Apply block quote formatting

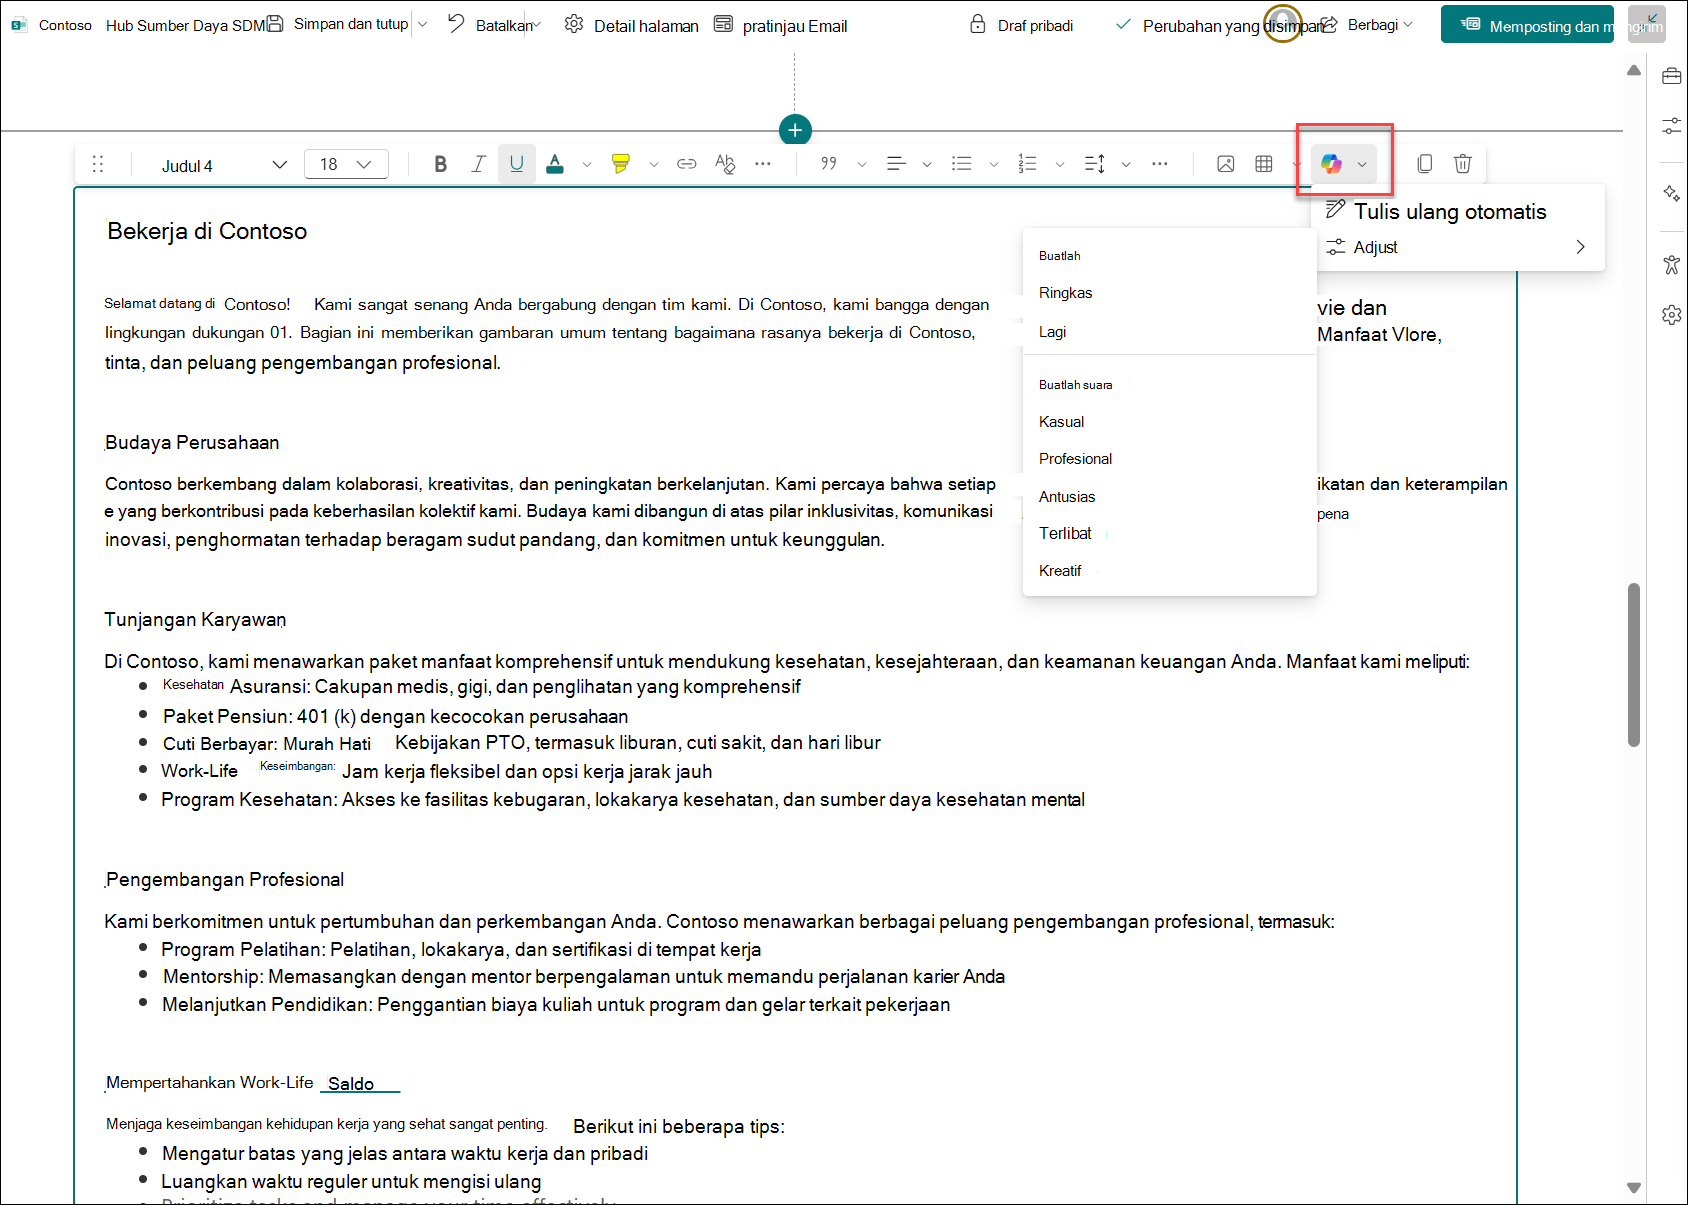(x=829, y=164)
